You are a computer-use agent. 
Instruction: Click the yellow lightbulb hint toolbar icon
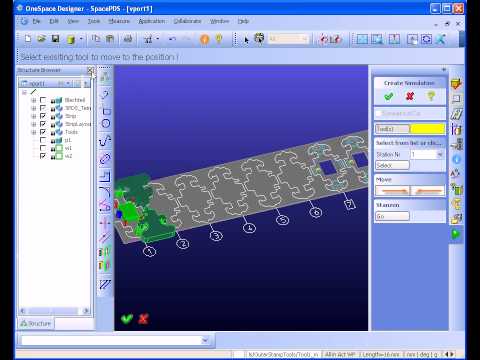[x=219, y=39]
